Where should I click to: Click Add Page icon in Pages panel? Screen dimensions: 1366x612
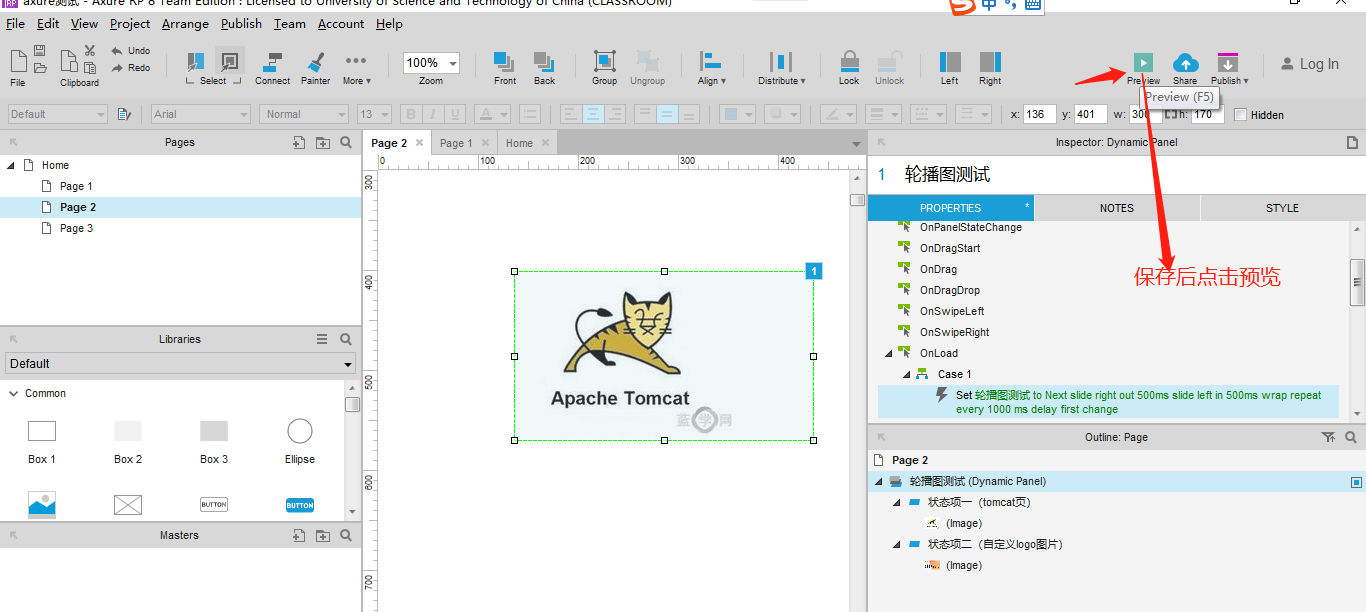pos(299,143)
